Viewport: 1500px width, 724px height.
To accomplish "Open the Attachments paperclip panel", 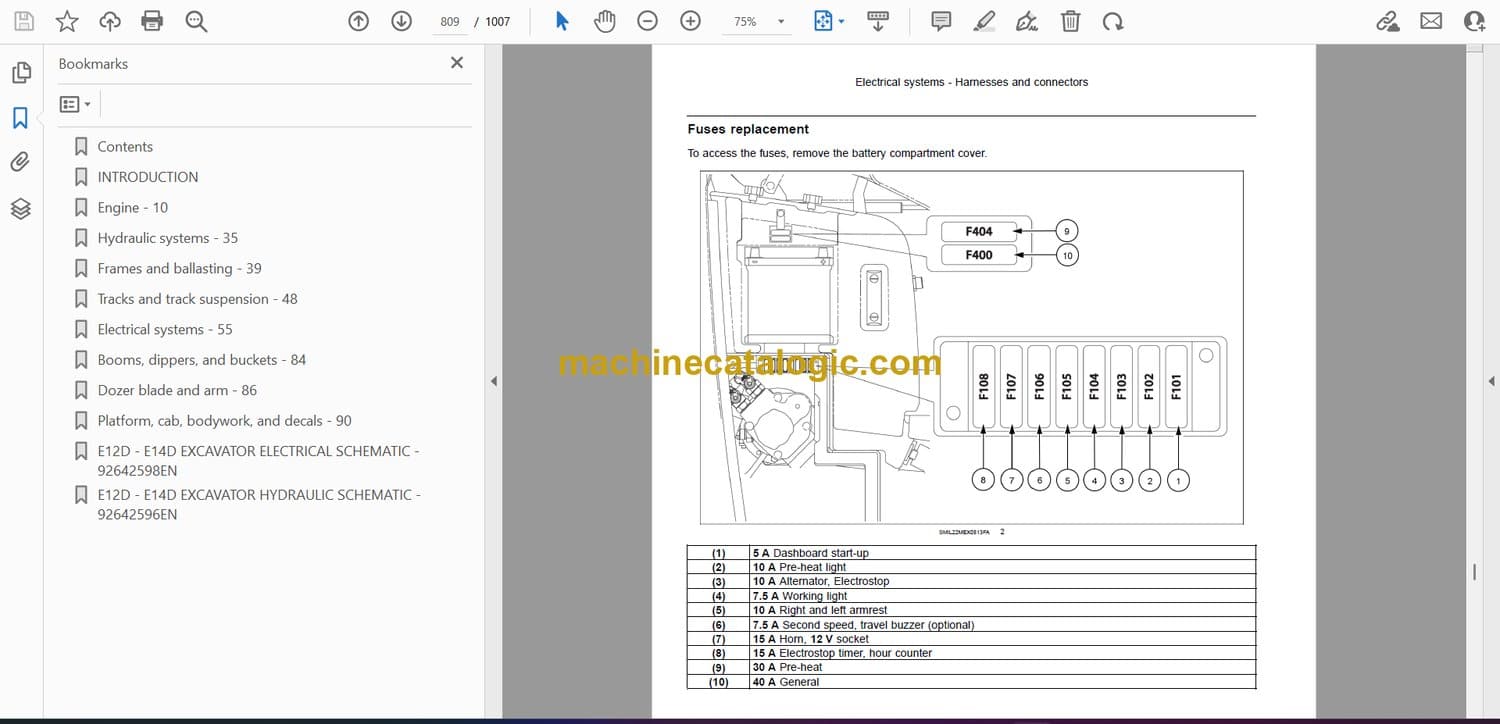I will coord(20,162).
